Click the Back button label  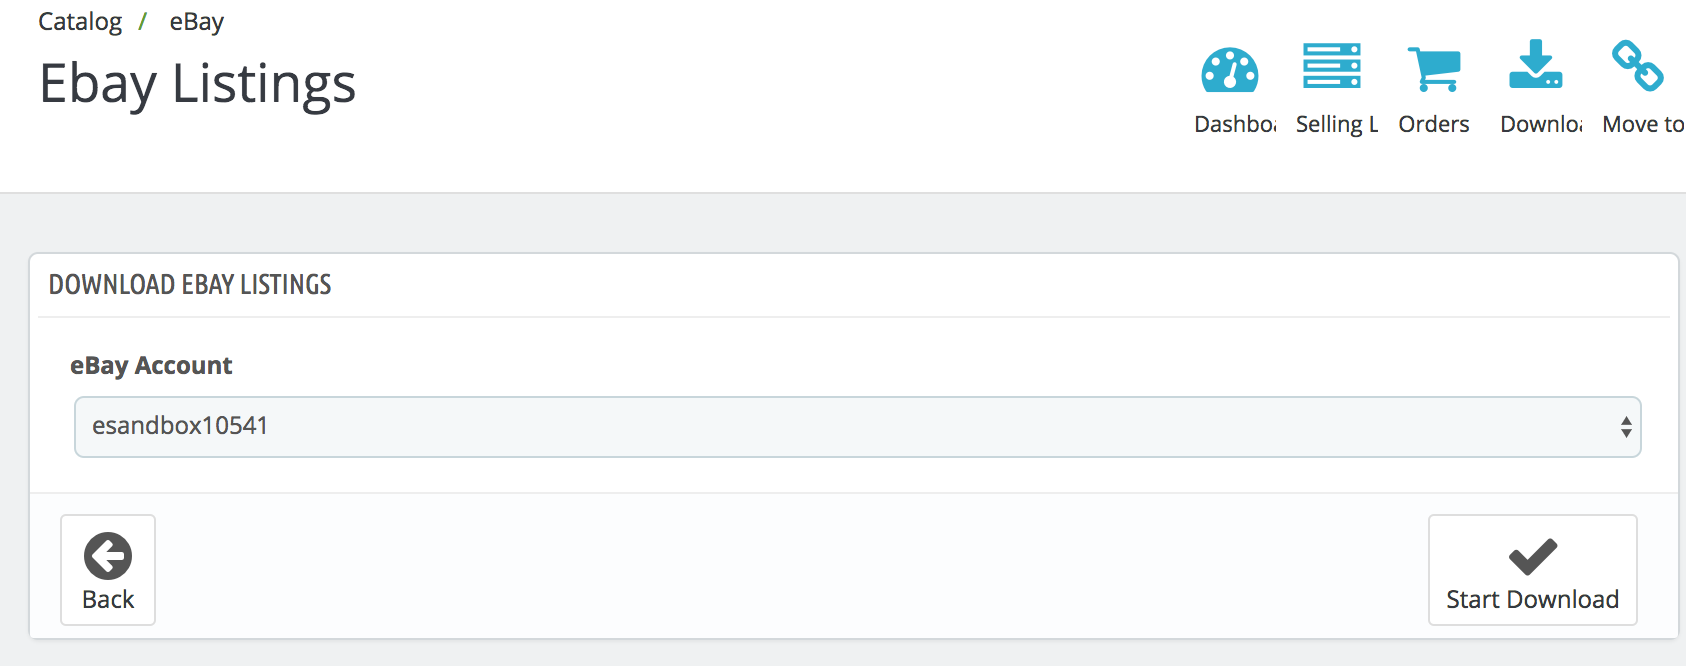click(108, 599)
